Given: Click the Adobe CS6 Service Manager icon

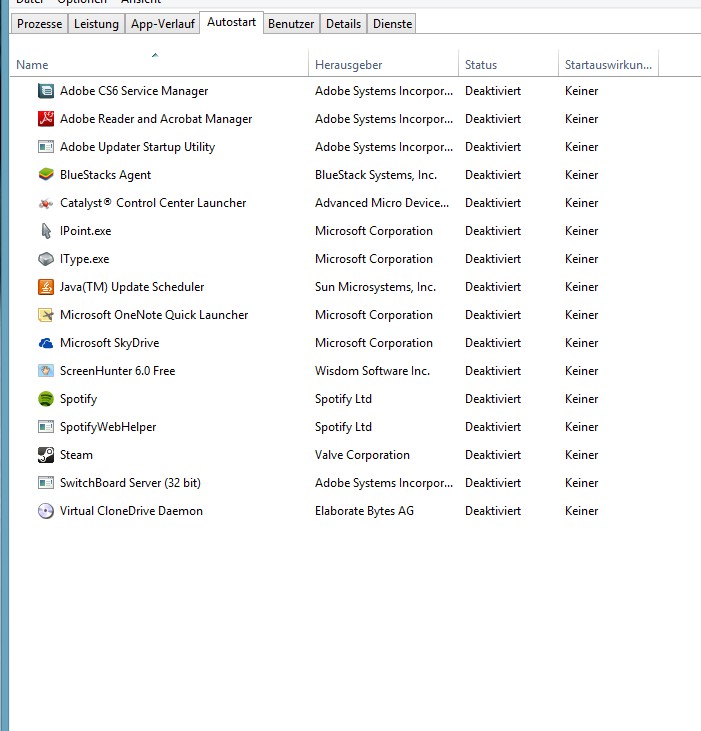Looking at the screenshot, I should point(46,91).
